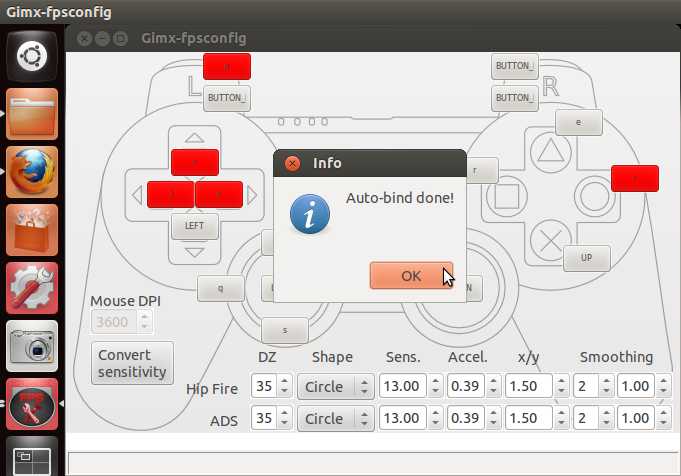
Task: Adjust Hip Fire Smoothing 1.00 spinner arrows
Action: click(663, 386)
